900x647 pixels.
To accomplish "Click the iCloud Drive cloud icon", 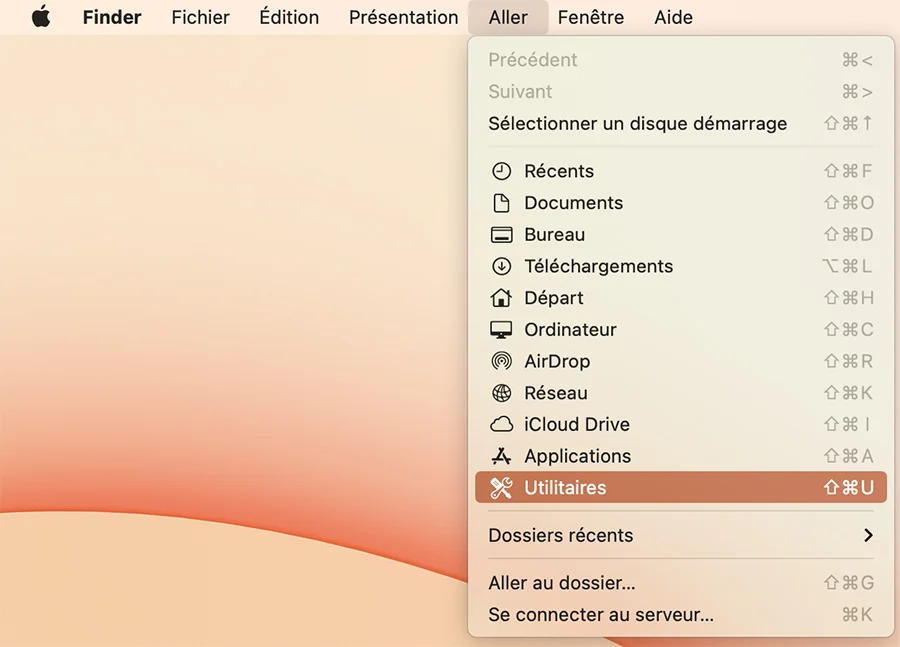I will (x=502, y=424).
